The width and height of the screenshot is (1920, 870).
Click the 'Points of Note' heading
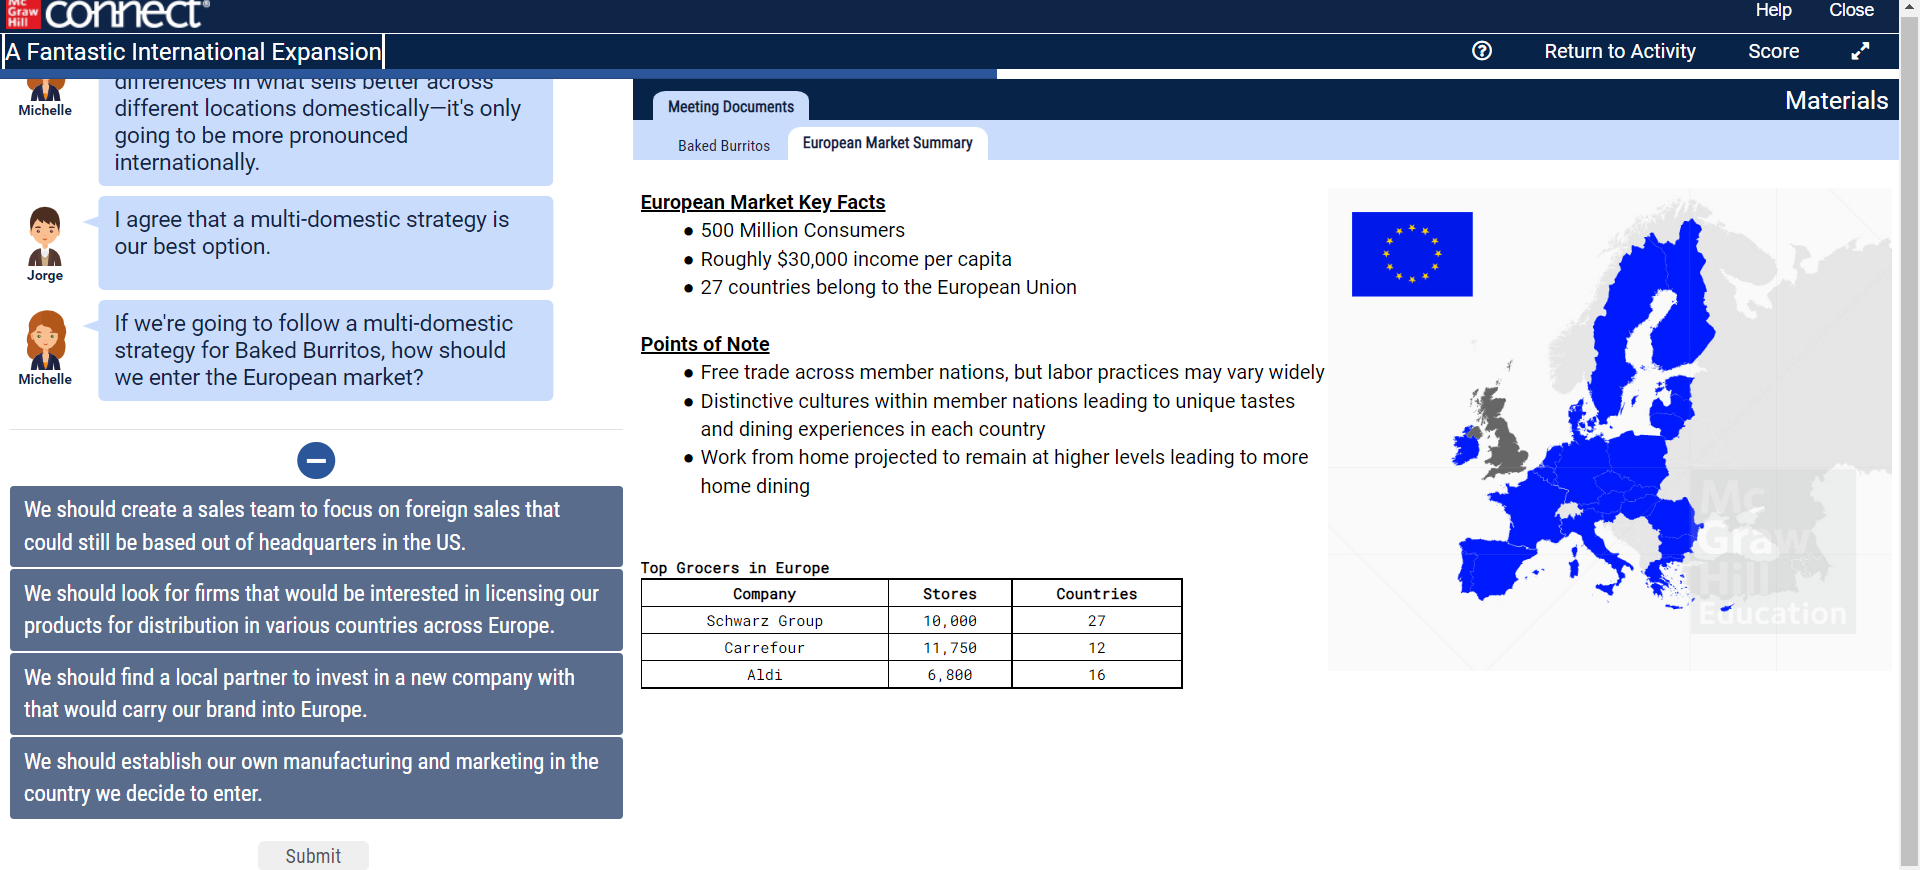(x=705, y=344)
